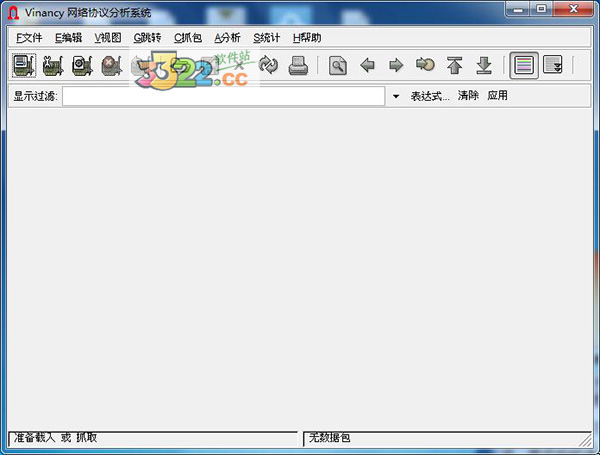Click 清除 to clear the filter
Image resolution: width=600 pixels, height=455 pixels.
[x=468, y=95]
